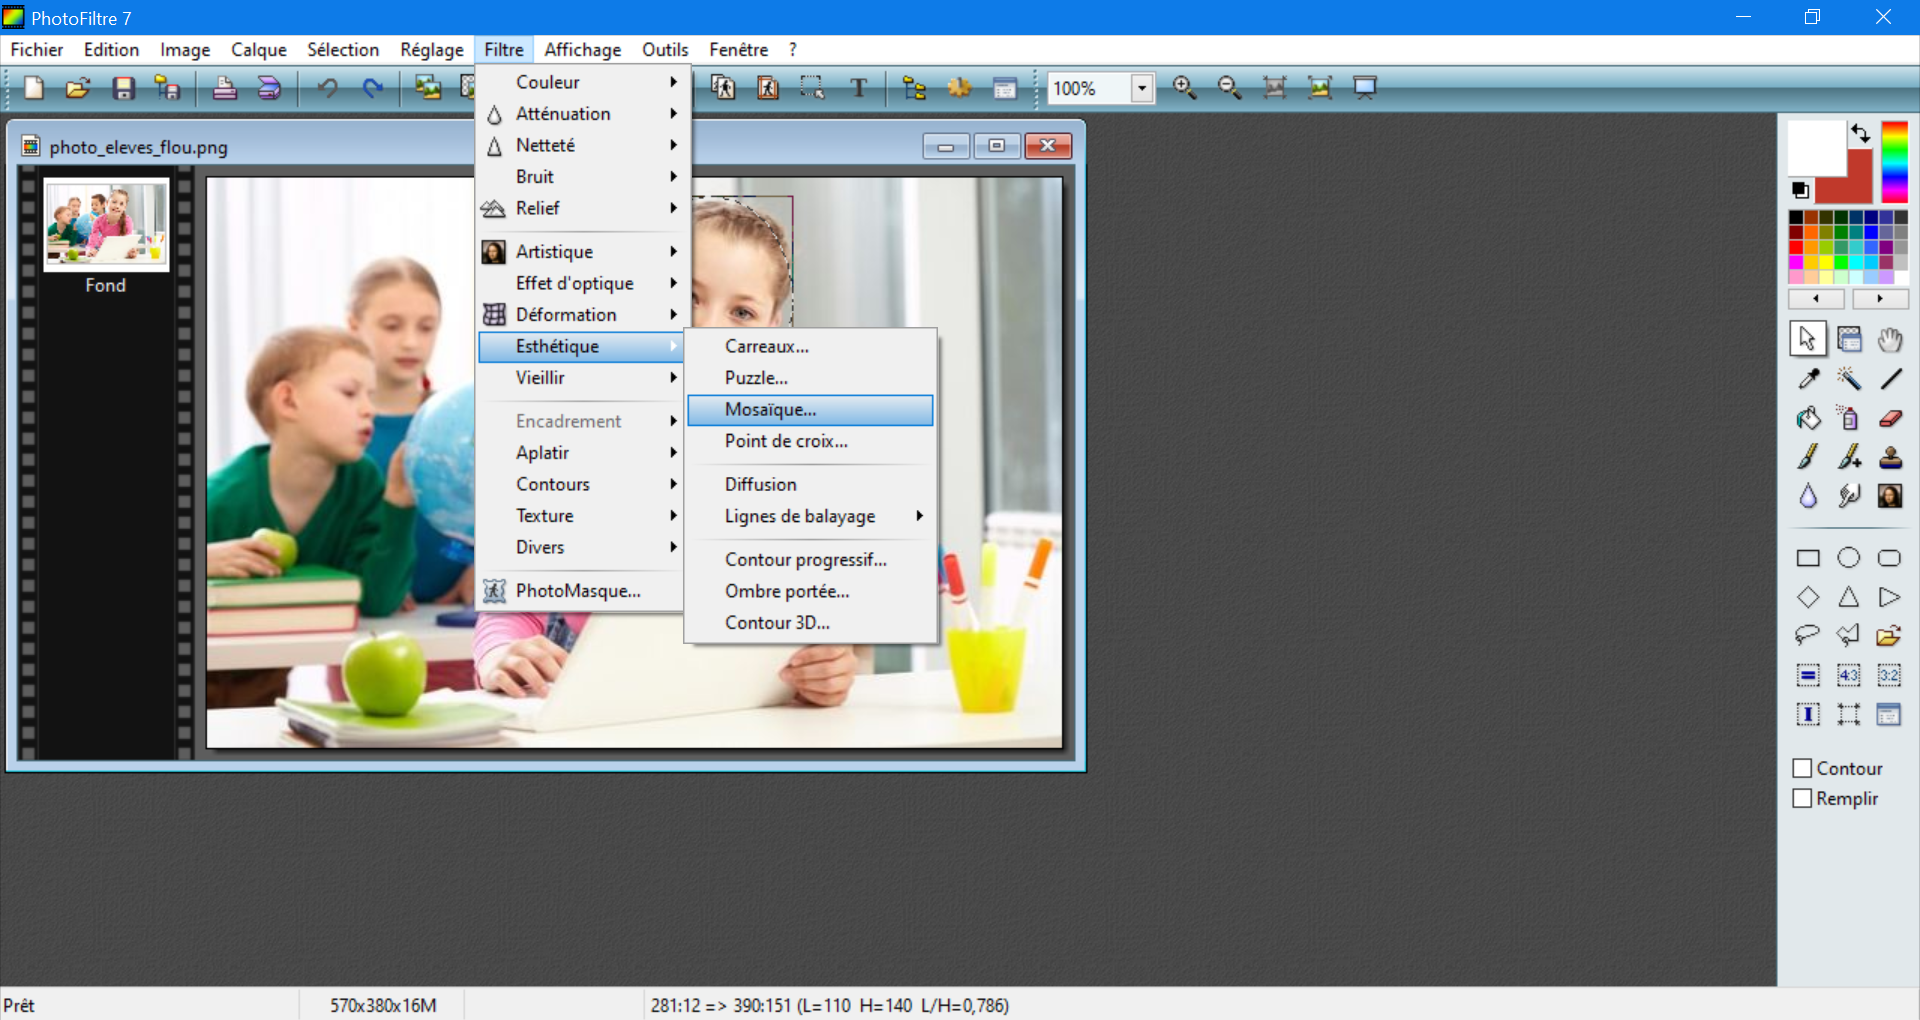Image resolution: width=1920 pixels, height=1020 pixels.
Task: Click the Text tool icon in toolbar
Action: coord(858,88)
